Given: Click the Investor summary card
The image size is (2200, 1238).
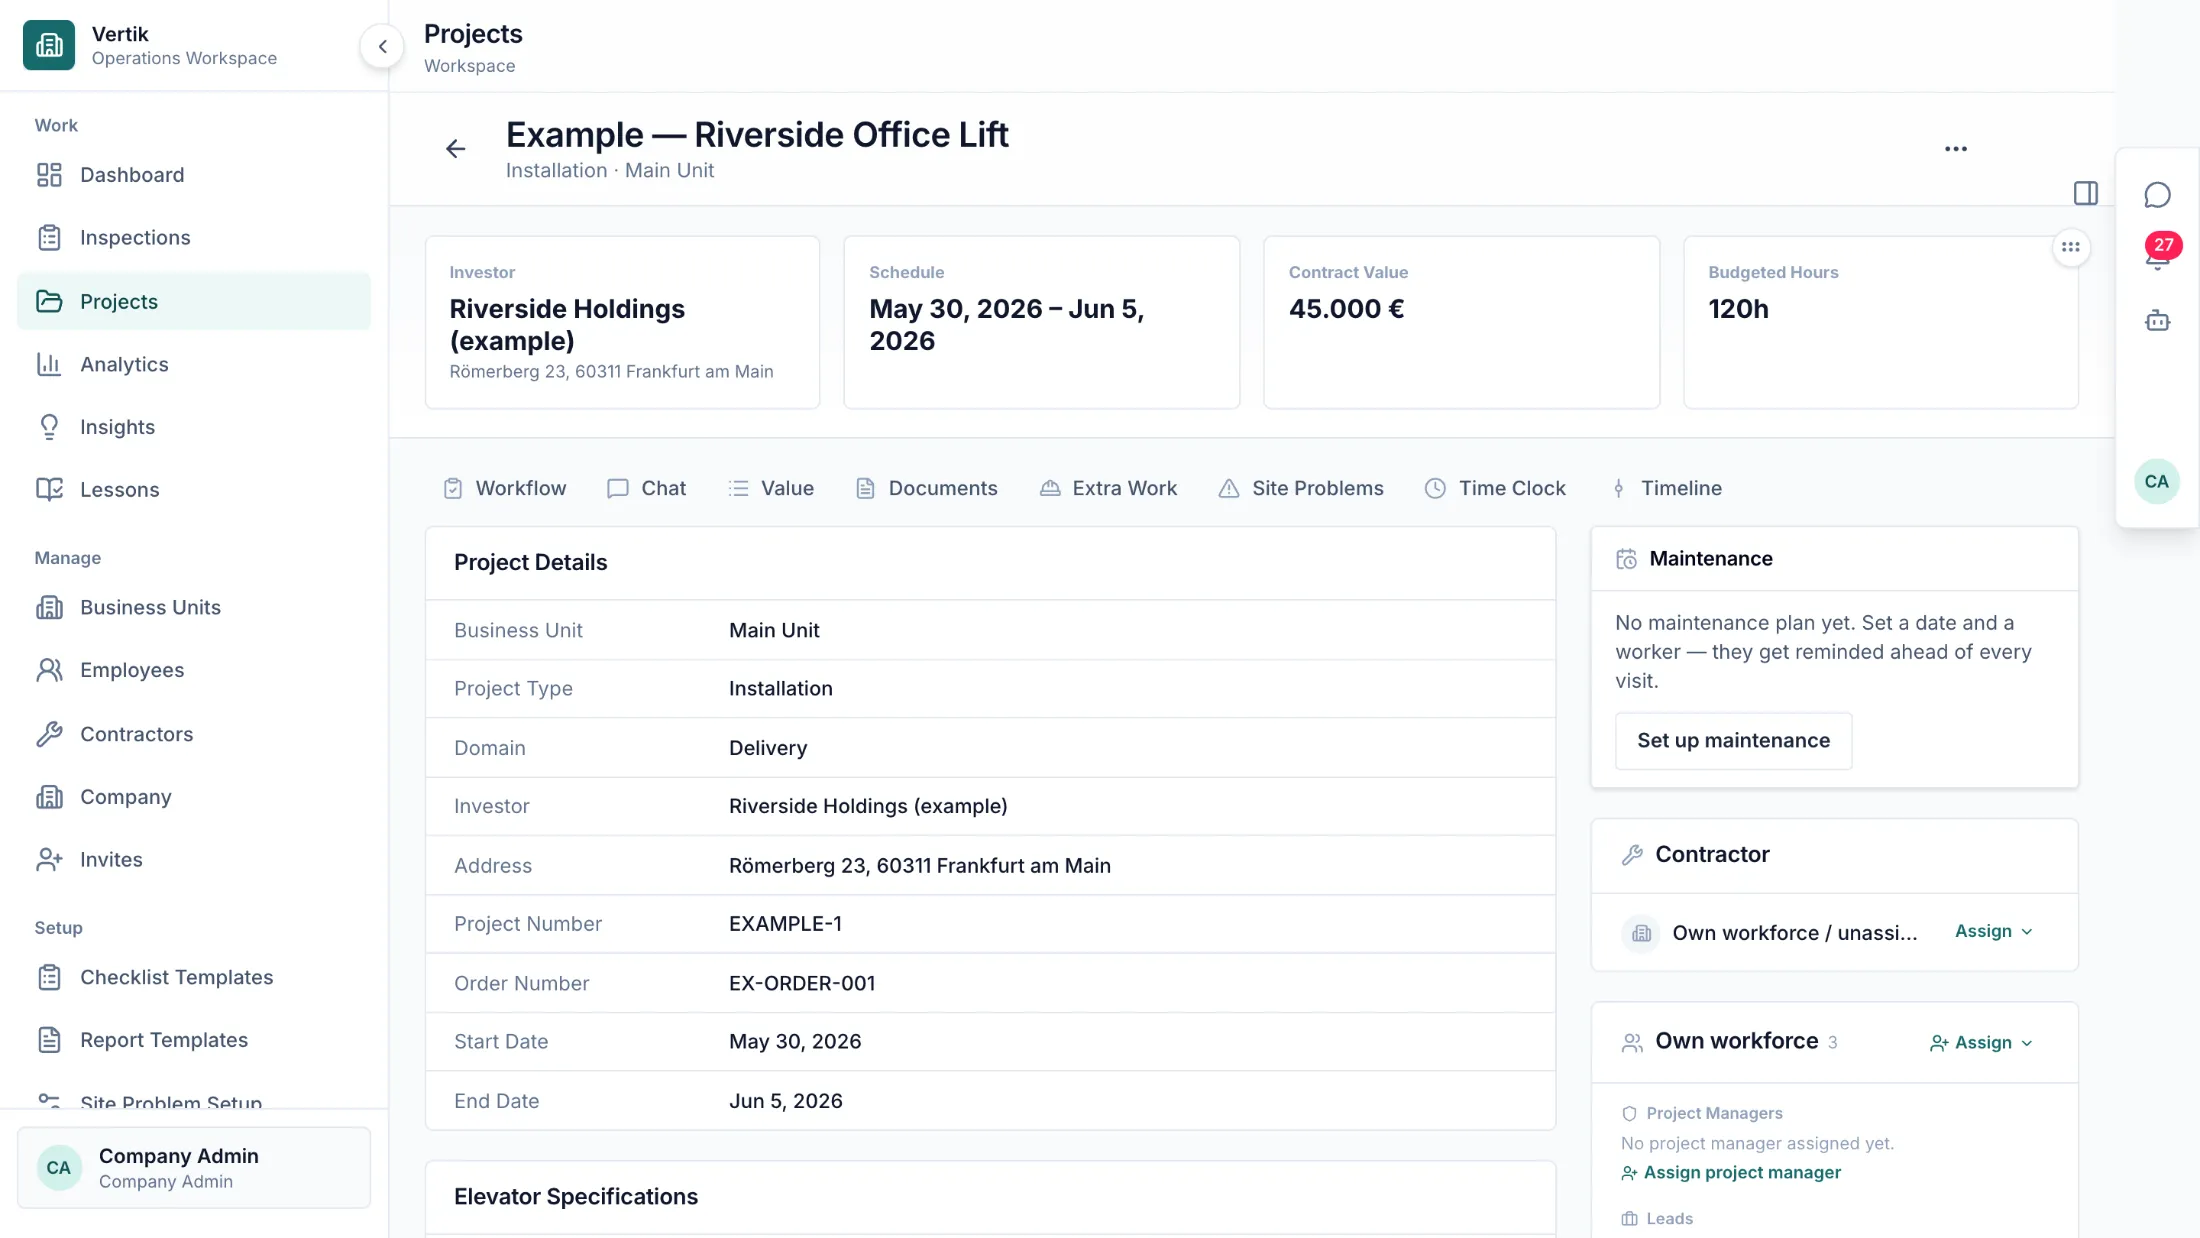Looking at the screenshot, I should click(x=622, y=322).
